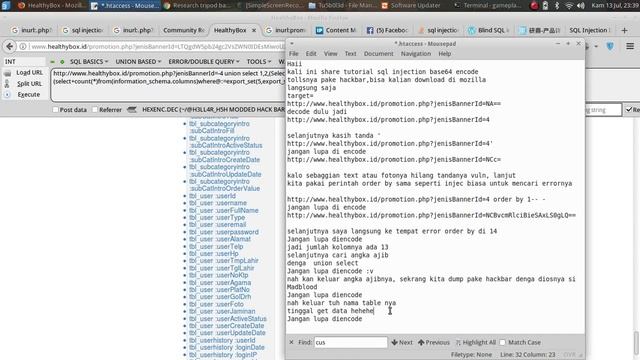Click the Filetype: None status text

pyautogui.click(x=471, y=355)
